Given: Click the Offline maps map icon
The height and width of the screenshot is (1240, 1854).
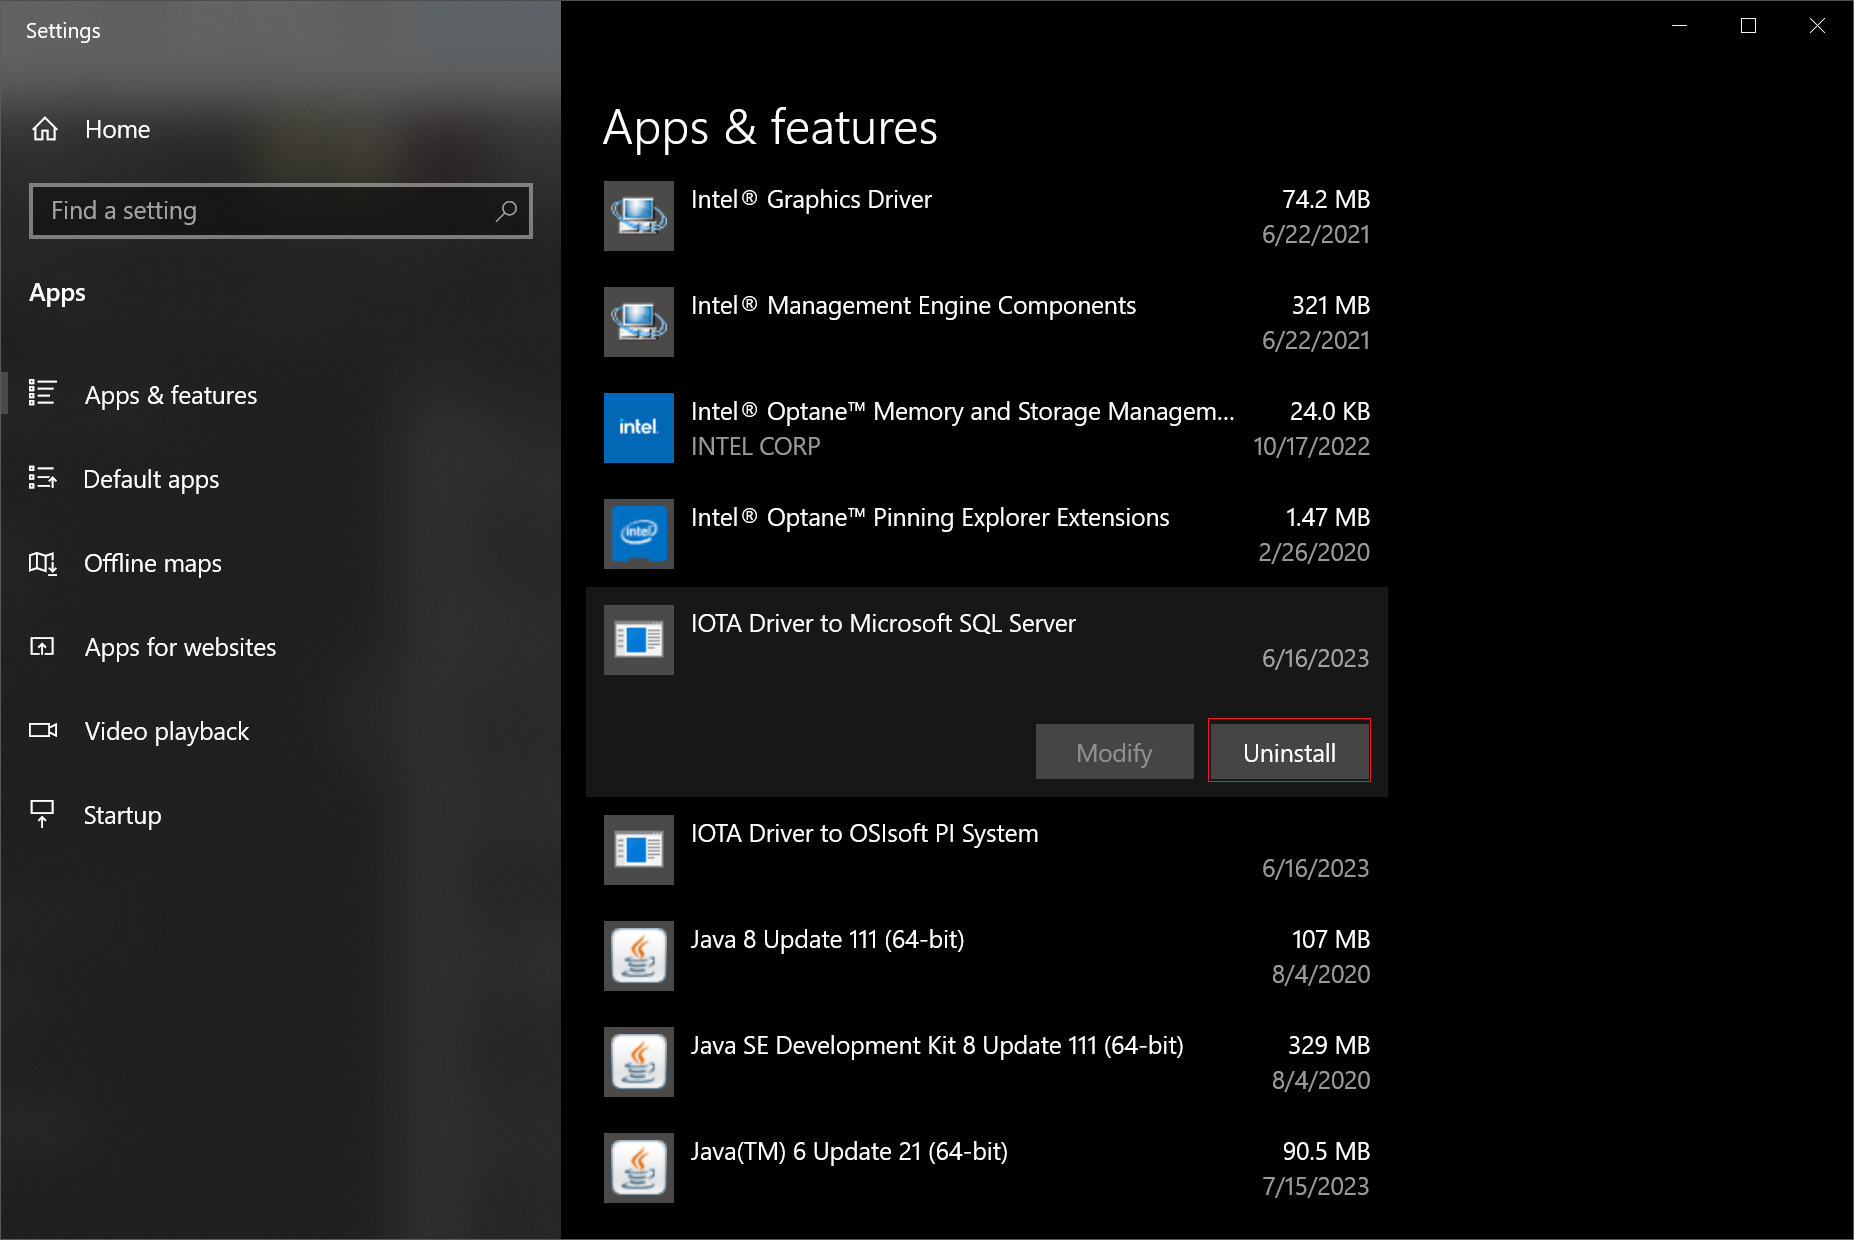Looking at the screenshot, I should pyautogui.click(x=42, y=563).
